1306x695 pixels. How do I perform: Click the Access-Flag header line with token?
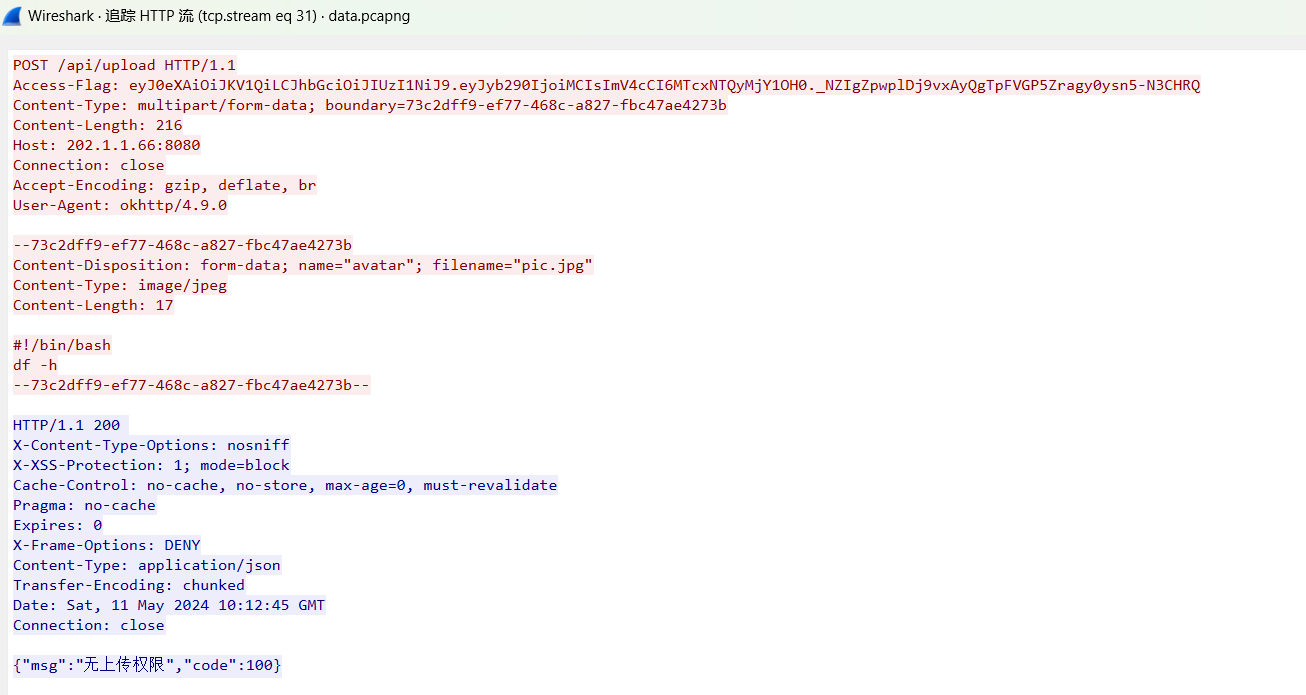pyautogui.click(x=606, y=85)
